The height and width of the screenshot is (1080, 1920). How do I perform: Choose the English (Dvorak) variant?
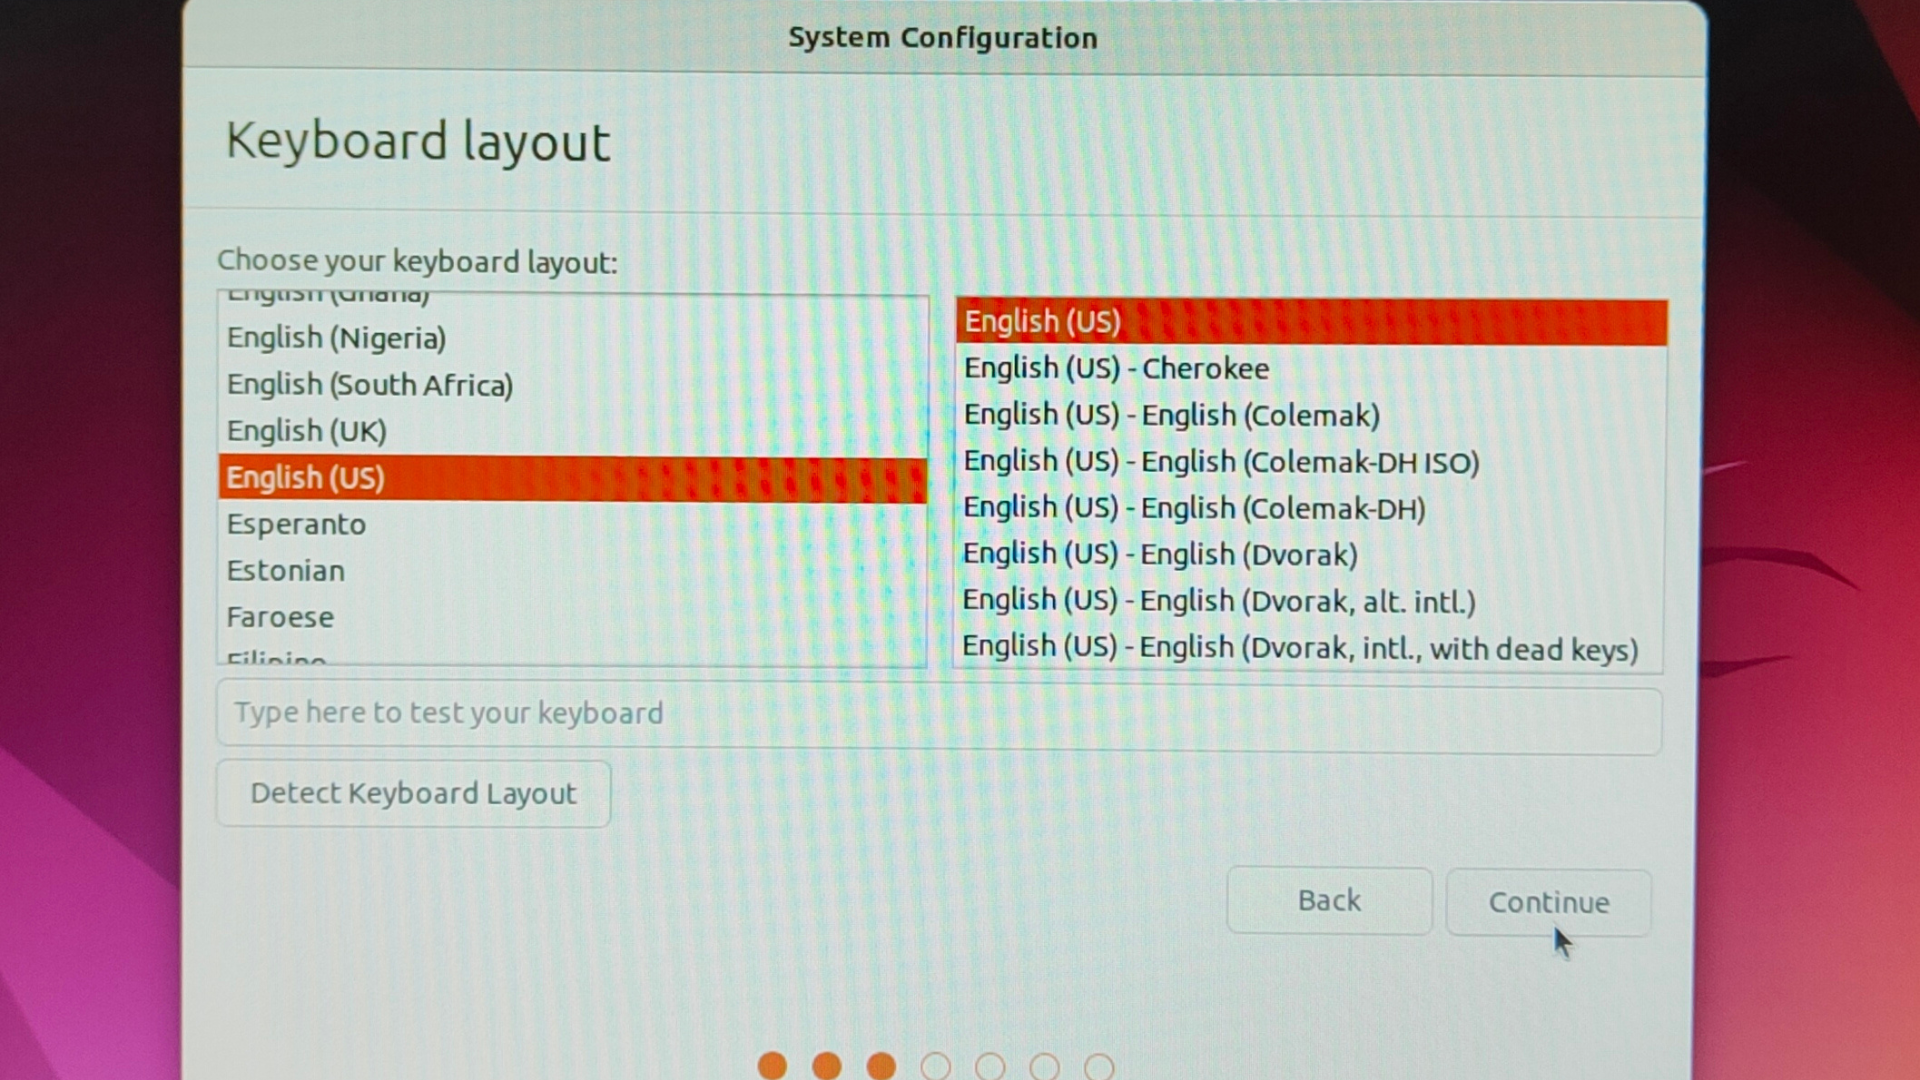[x=1160, y=554]
